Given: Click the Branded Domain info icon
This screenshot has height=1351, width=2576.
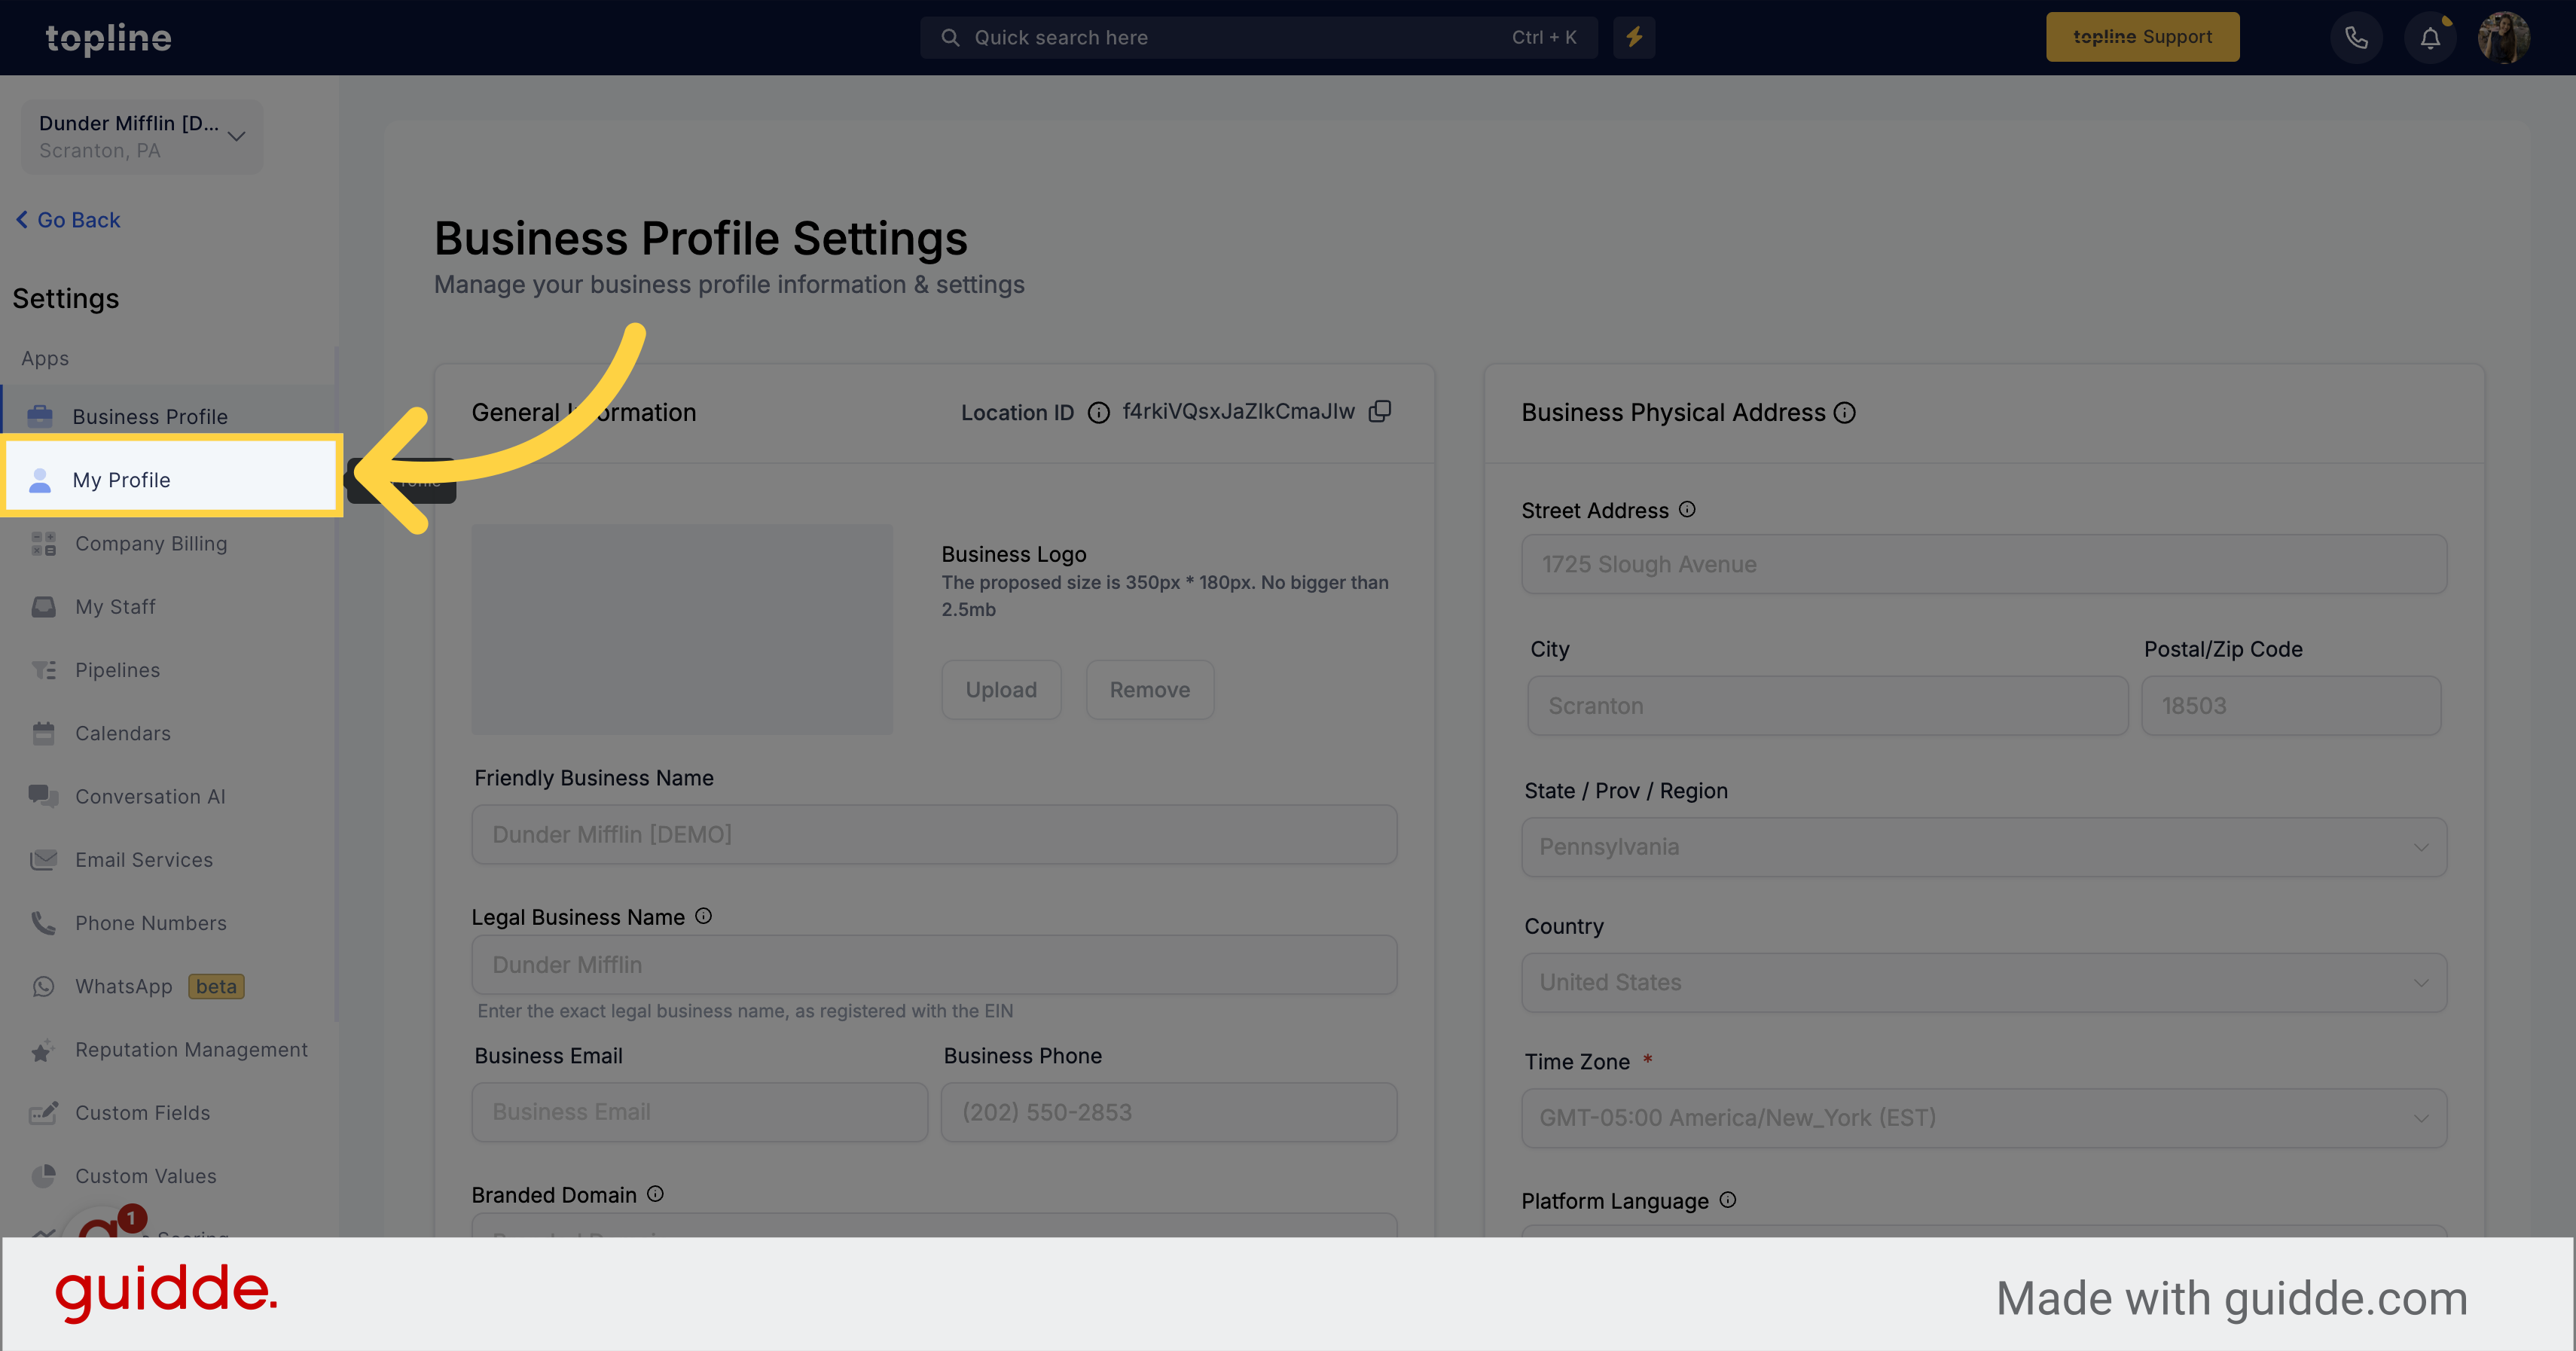Looking at the screenshot, I should click(655, 1193).
